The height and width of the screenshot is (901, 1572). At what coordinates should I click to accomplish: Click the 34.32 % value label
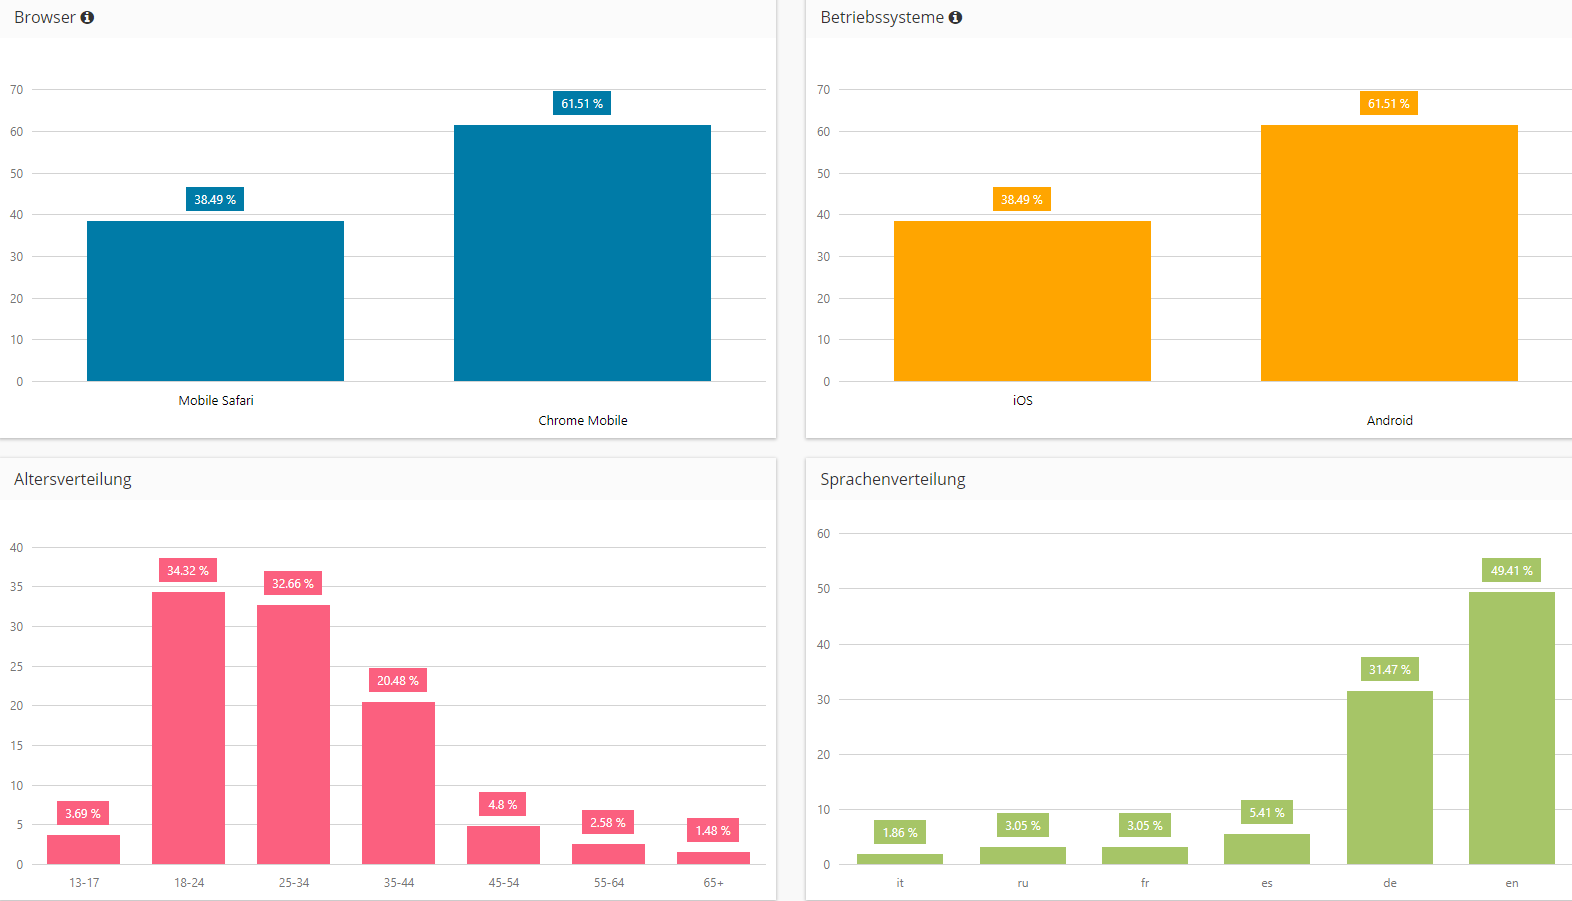[188, 570]
